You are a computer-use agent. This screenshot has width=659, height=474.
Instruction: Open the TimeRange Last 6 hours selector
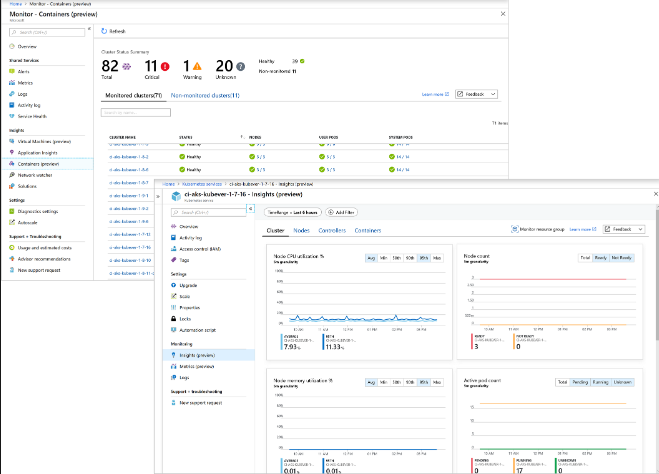293,213
